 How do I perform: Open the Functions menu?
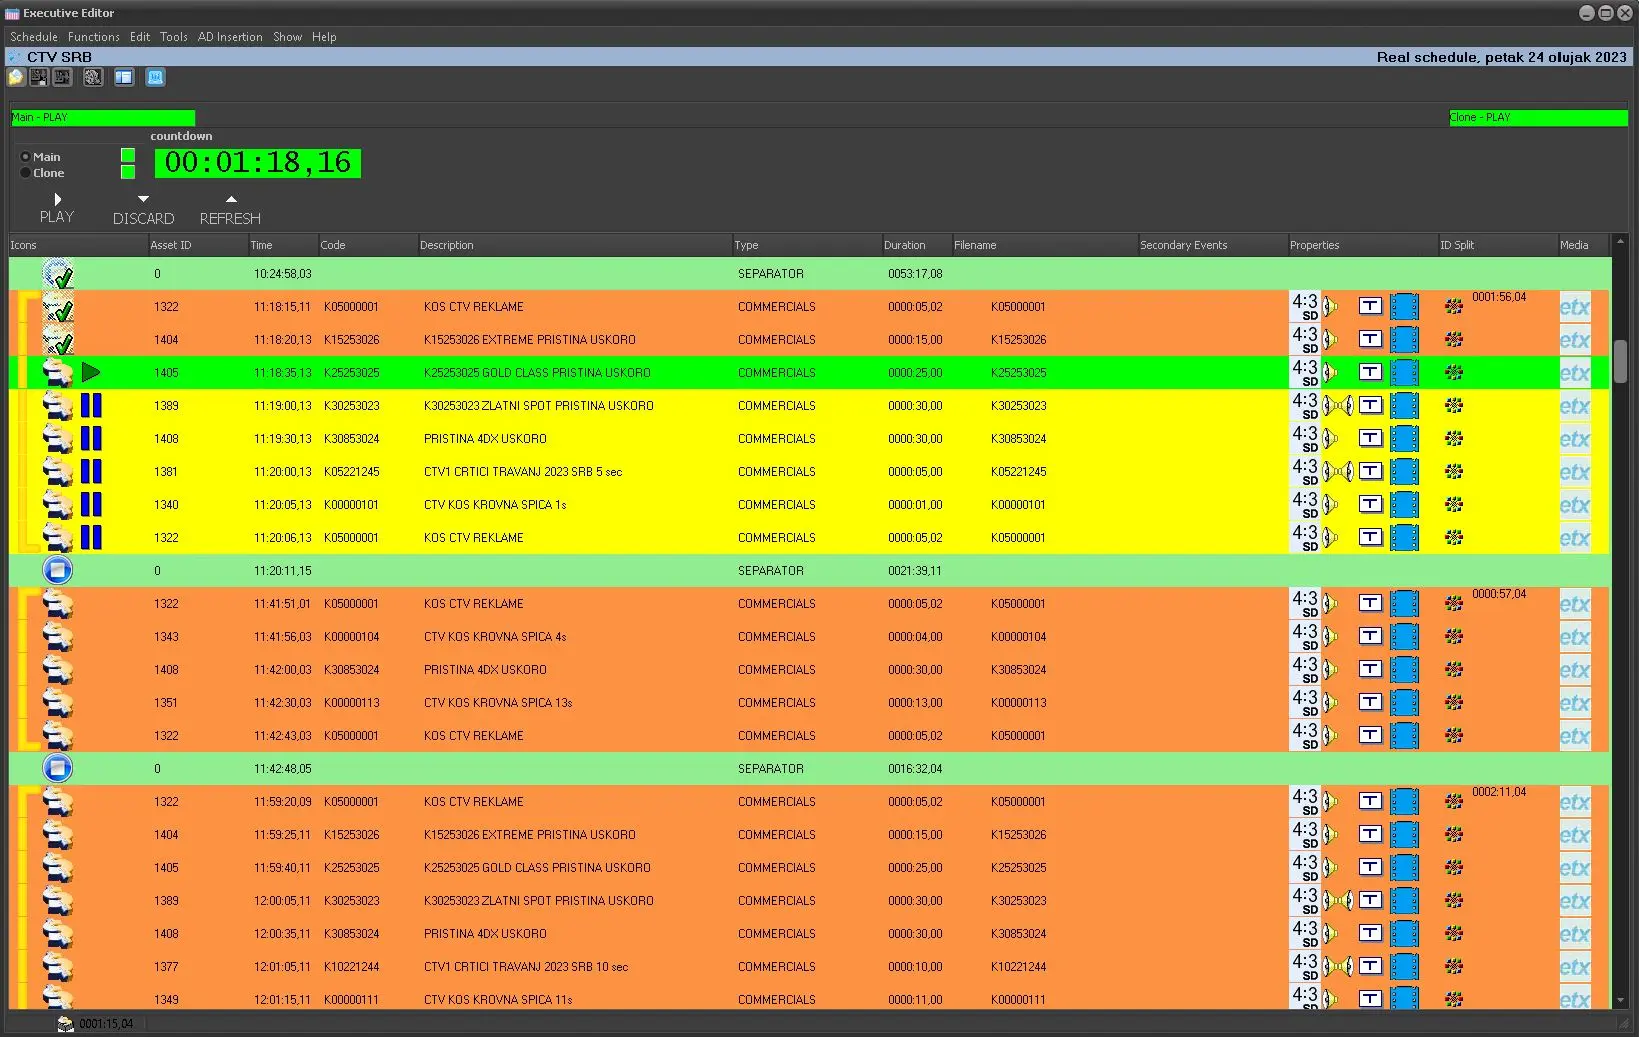click(94, 37)
